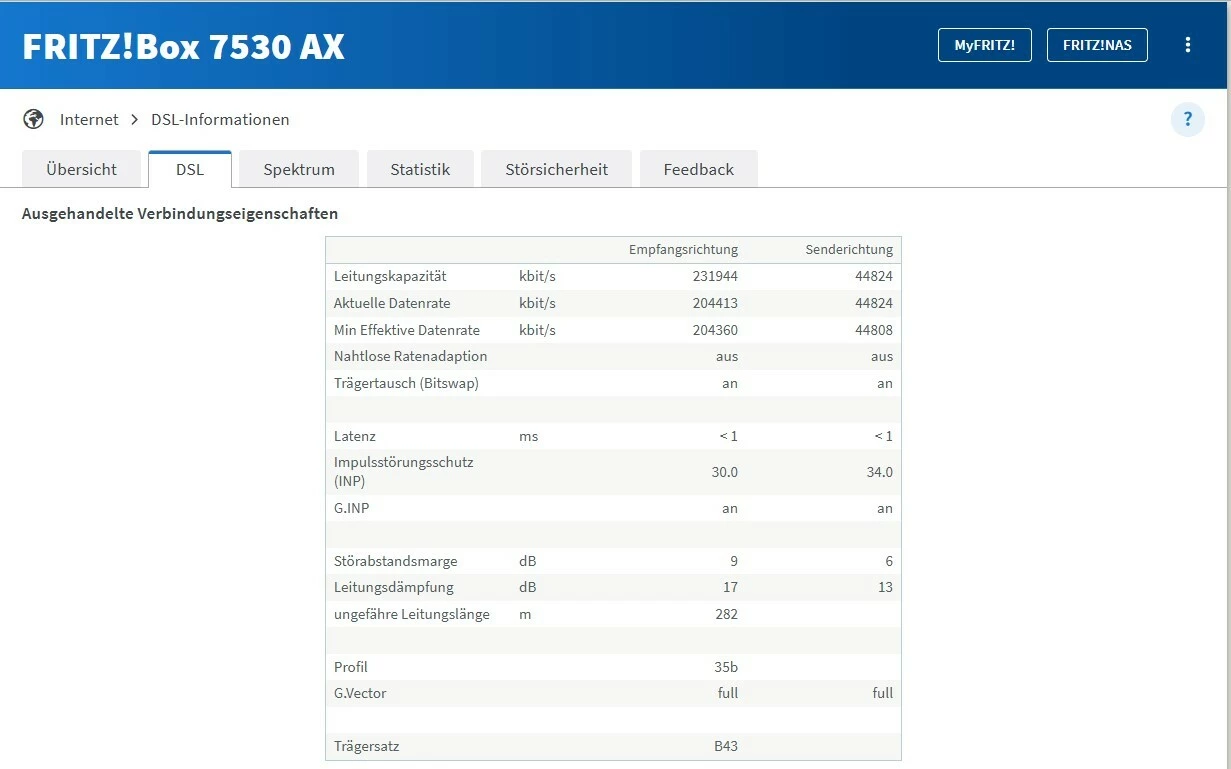
Task: Click the globe icon beside Internet
Action: tap(34, 120)
